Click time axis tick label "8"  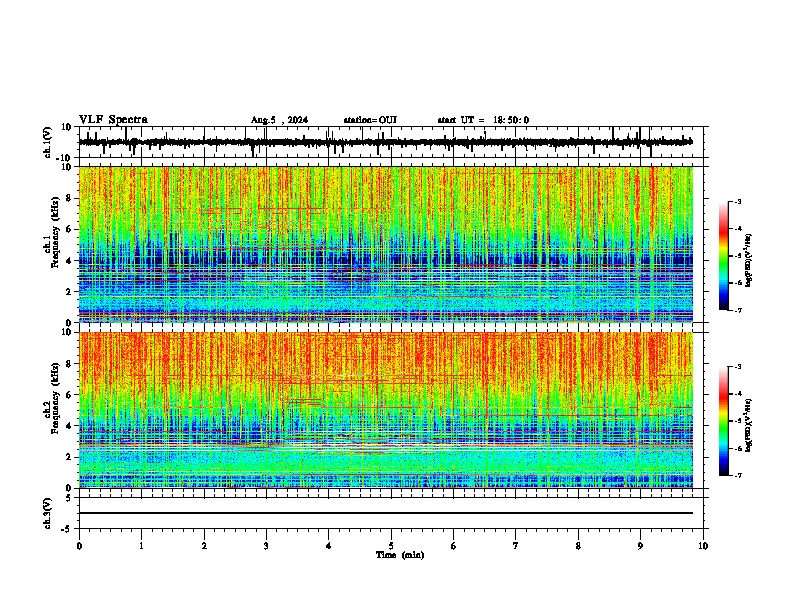578,546
